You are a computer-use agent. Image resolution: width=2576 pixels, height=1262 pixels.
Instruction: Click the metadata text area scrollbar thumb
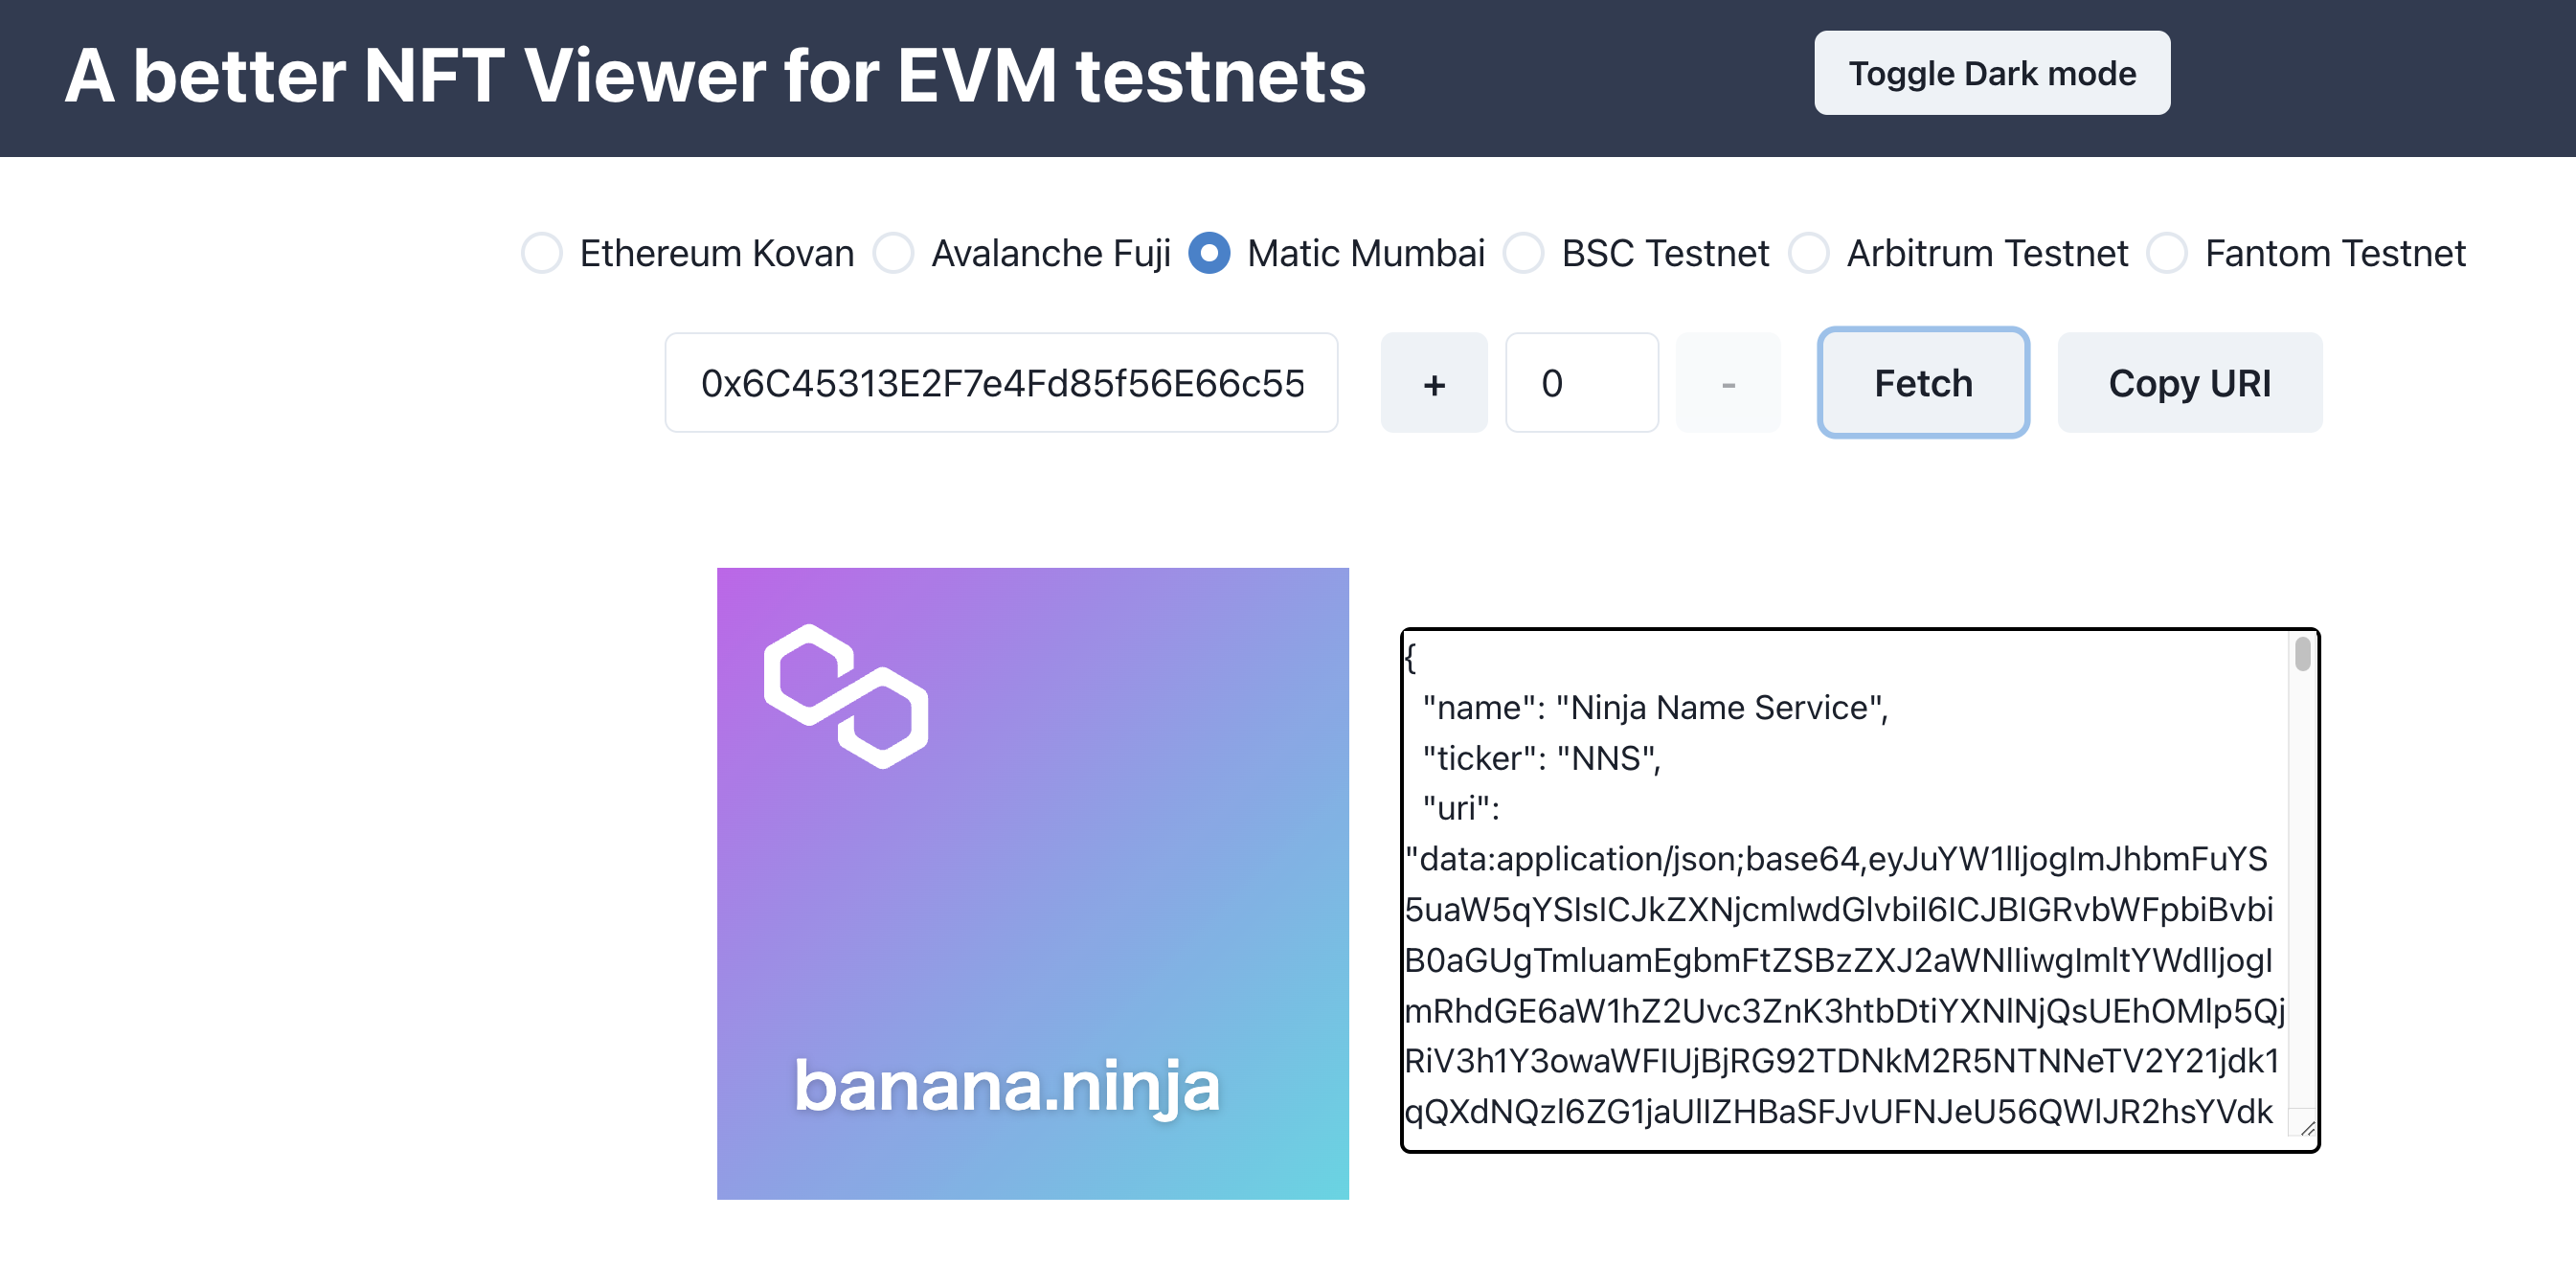click(2303, 654)
